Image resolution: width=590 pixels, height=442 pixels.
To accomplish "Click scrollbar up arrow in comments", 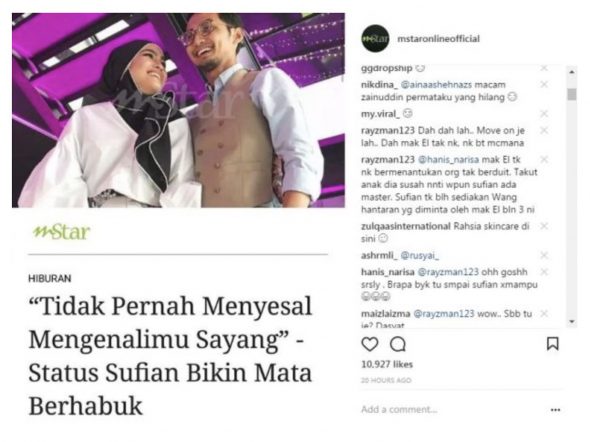I will (x=572, y=71).
